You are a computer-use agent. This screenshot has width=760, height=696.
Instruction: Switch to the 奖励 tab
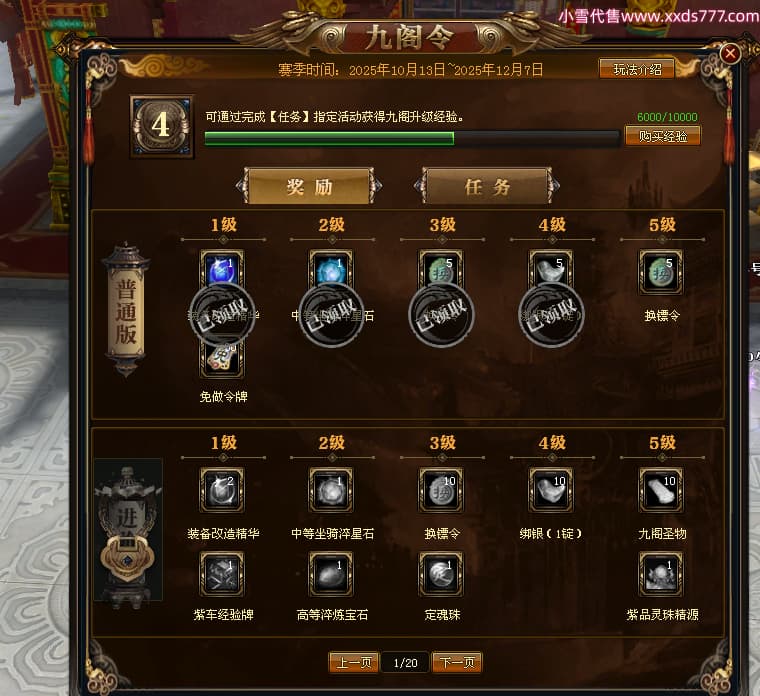(309, 186)
